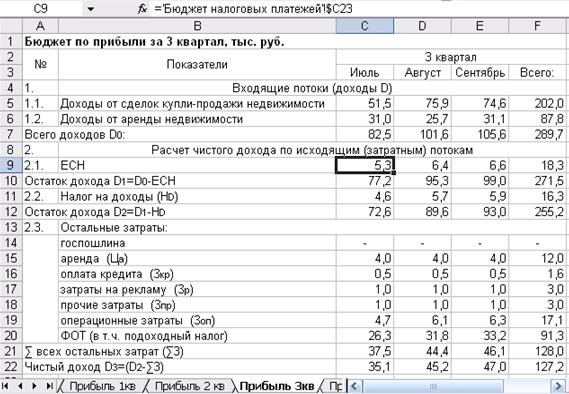The height and width of the screenshot is (394, 569).
Task: Click the horizontal scrollbar thumb
Action: click(x=433, y=386)
